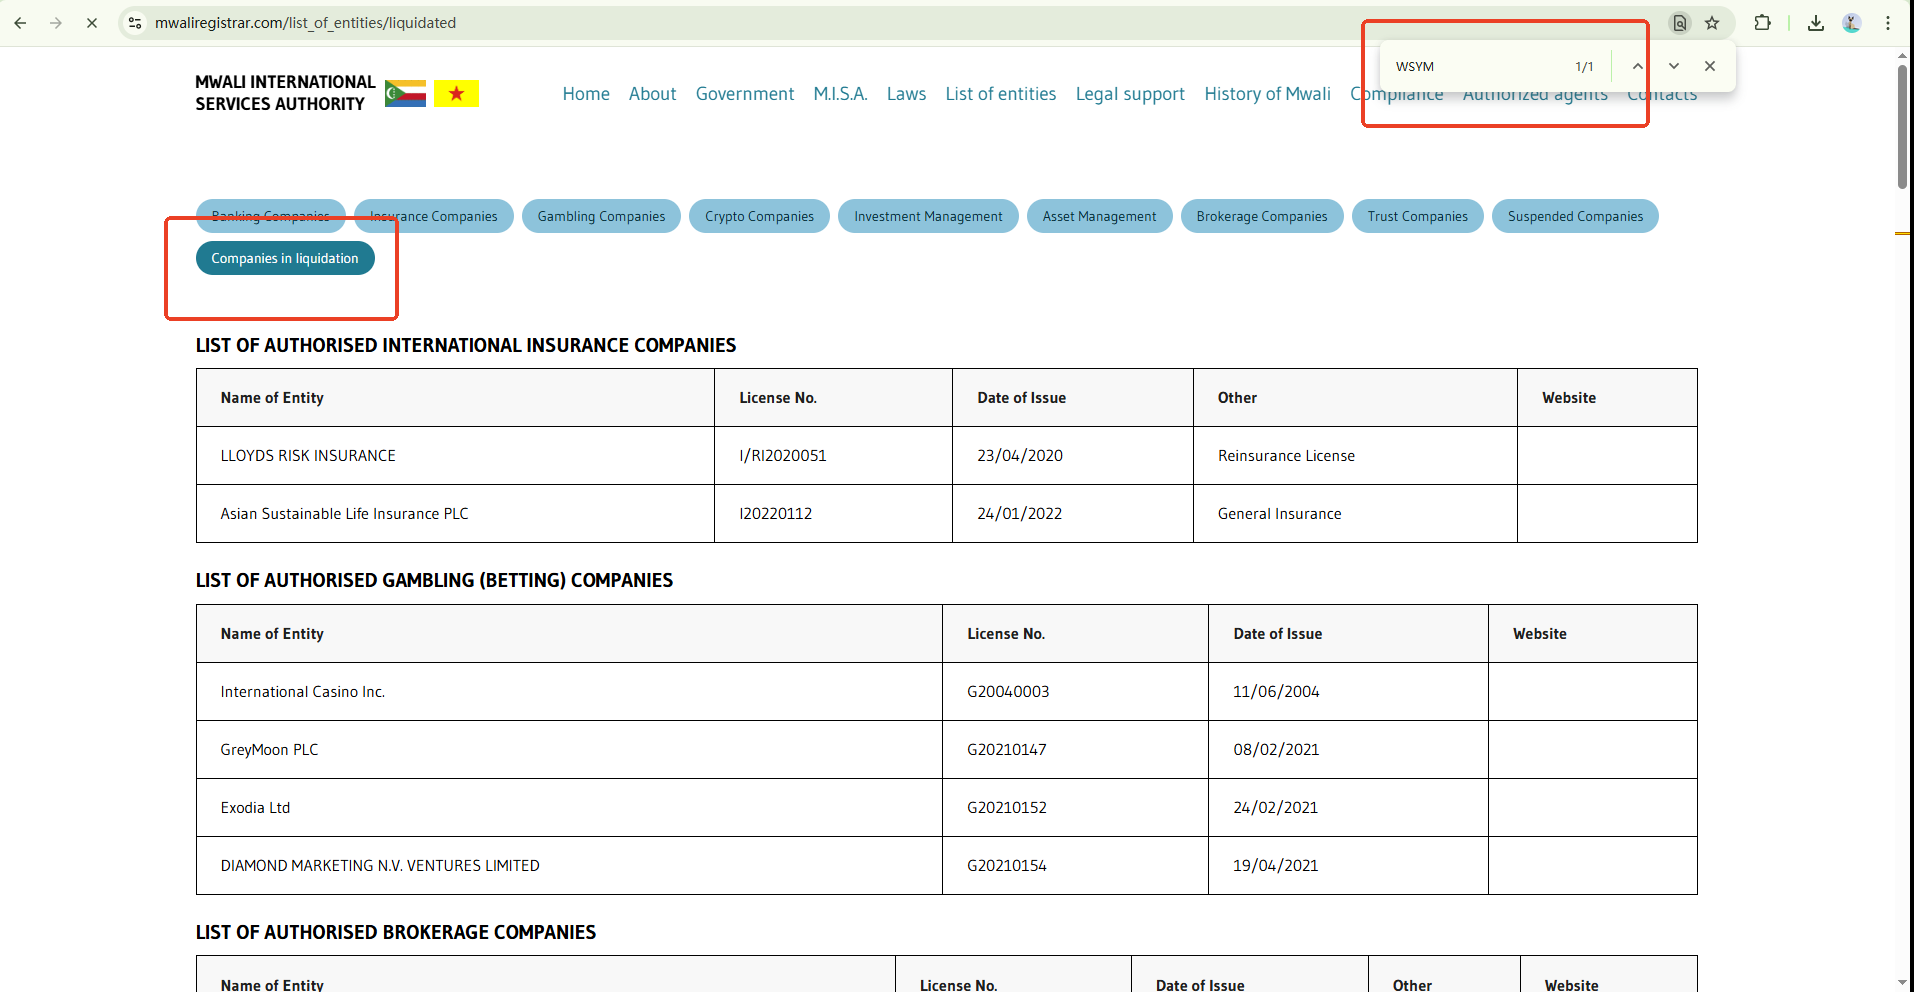The image size is (1914, 992).
Task: Close the find-in-page bar
Action: [x=1710, y=66]
